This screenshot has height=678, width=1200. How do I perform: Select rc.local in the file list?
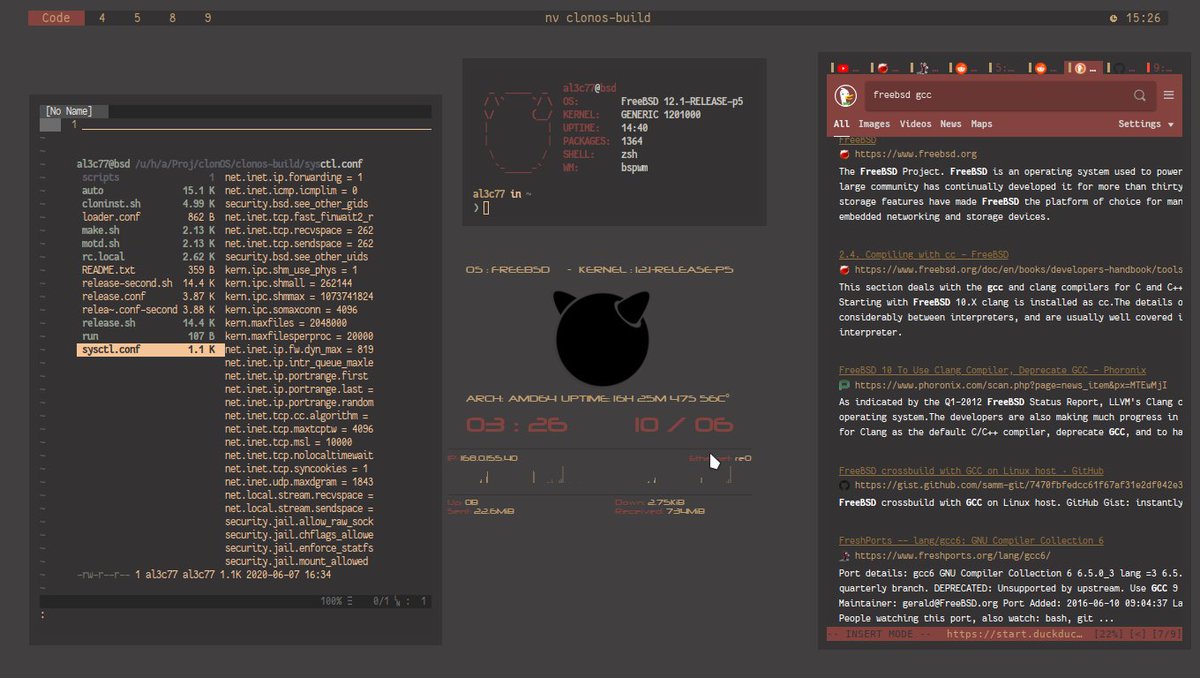146,257
